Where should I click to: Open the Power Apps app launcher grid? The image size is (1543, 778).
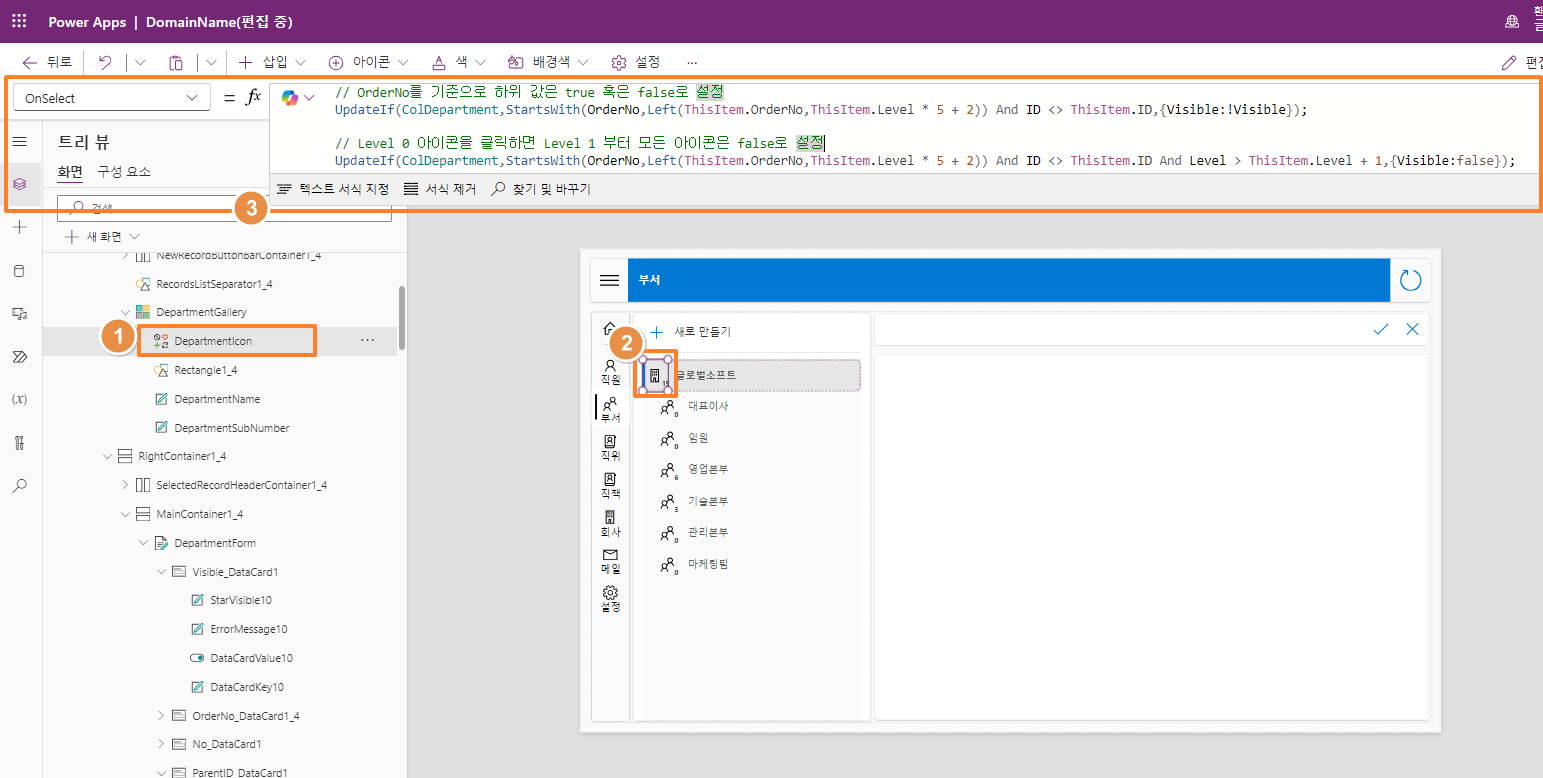click(x=19, y=21)
